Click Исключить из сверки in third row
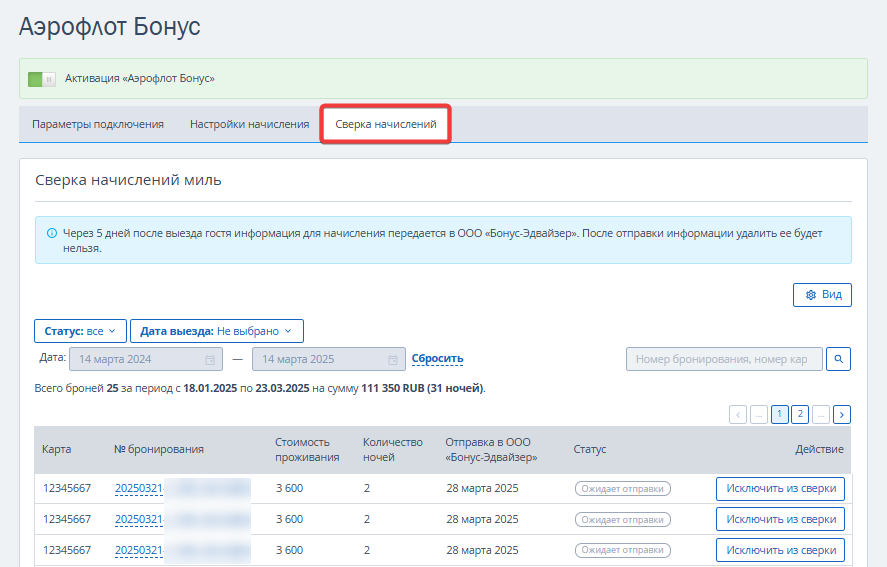887x567 pixels. (x=781, y=550)
